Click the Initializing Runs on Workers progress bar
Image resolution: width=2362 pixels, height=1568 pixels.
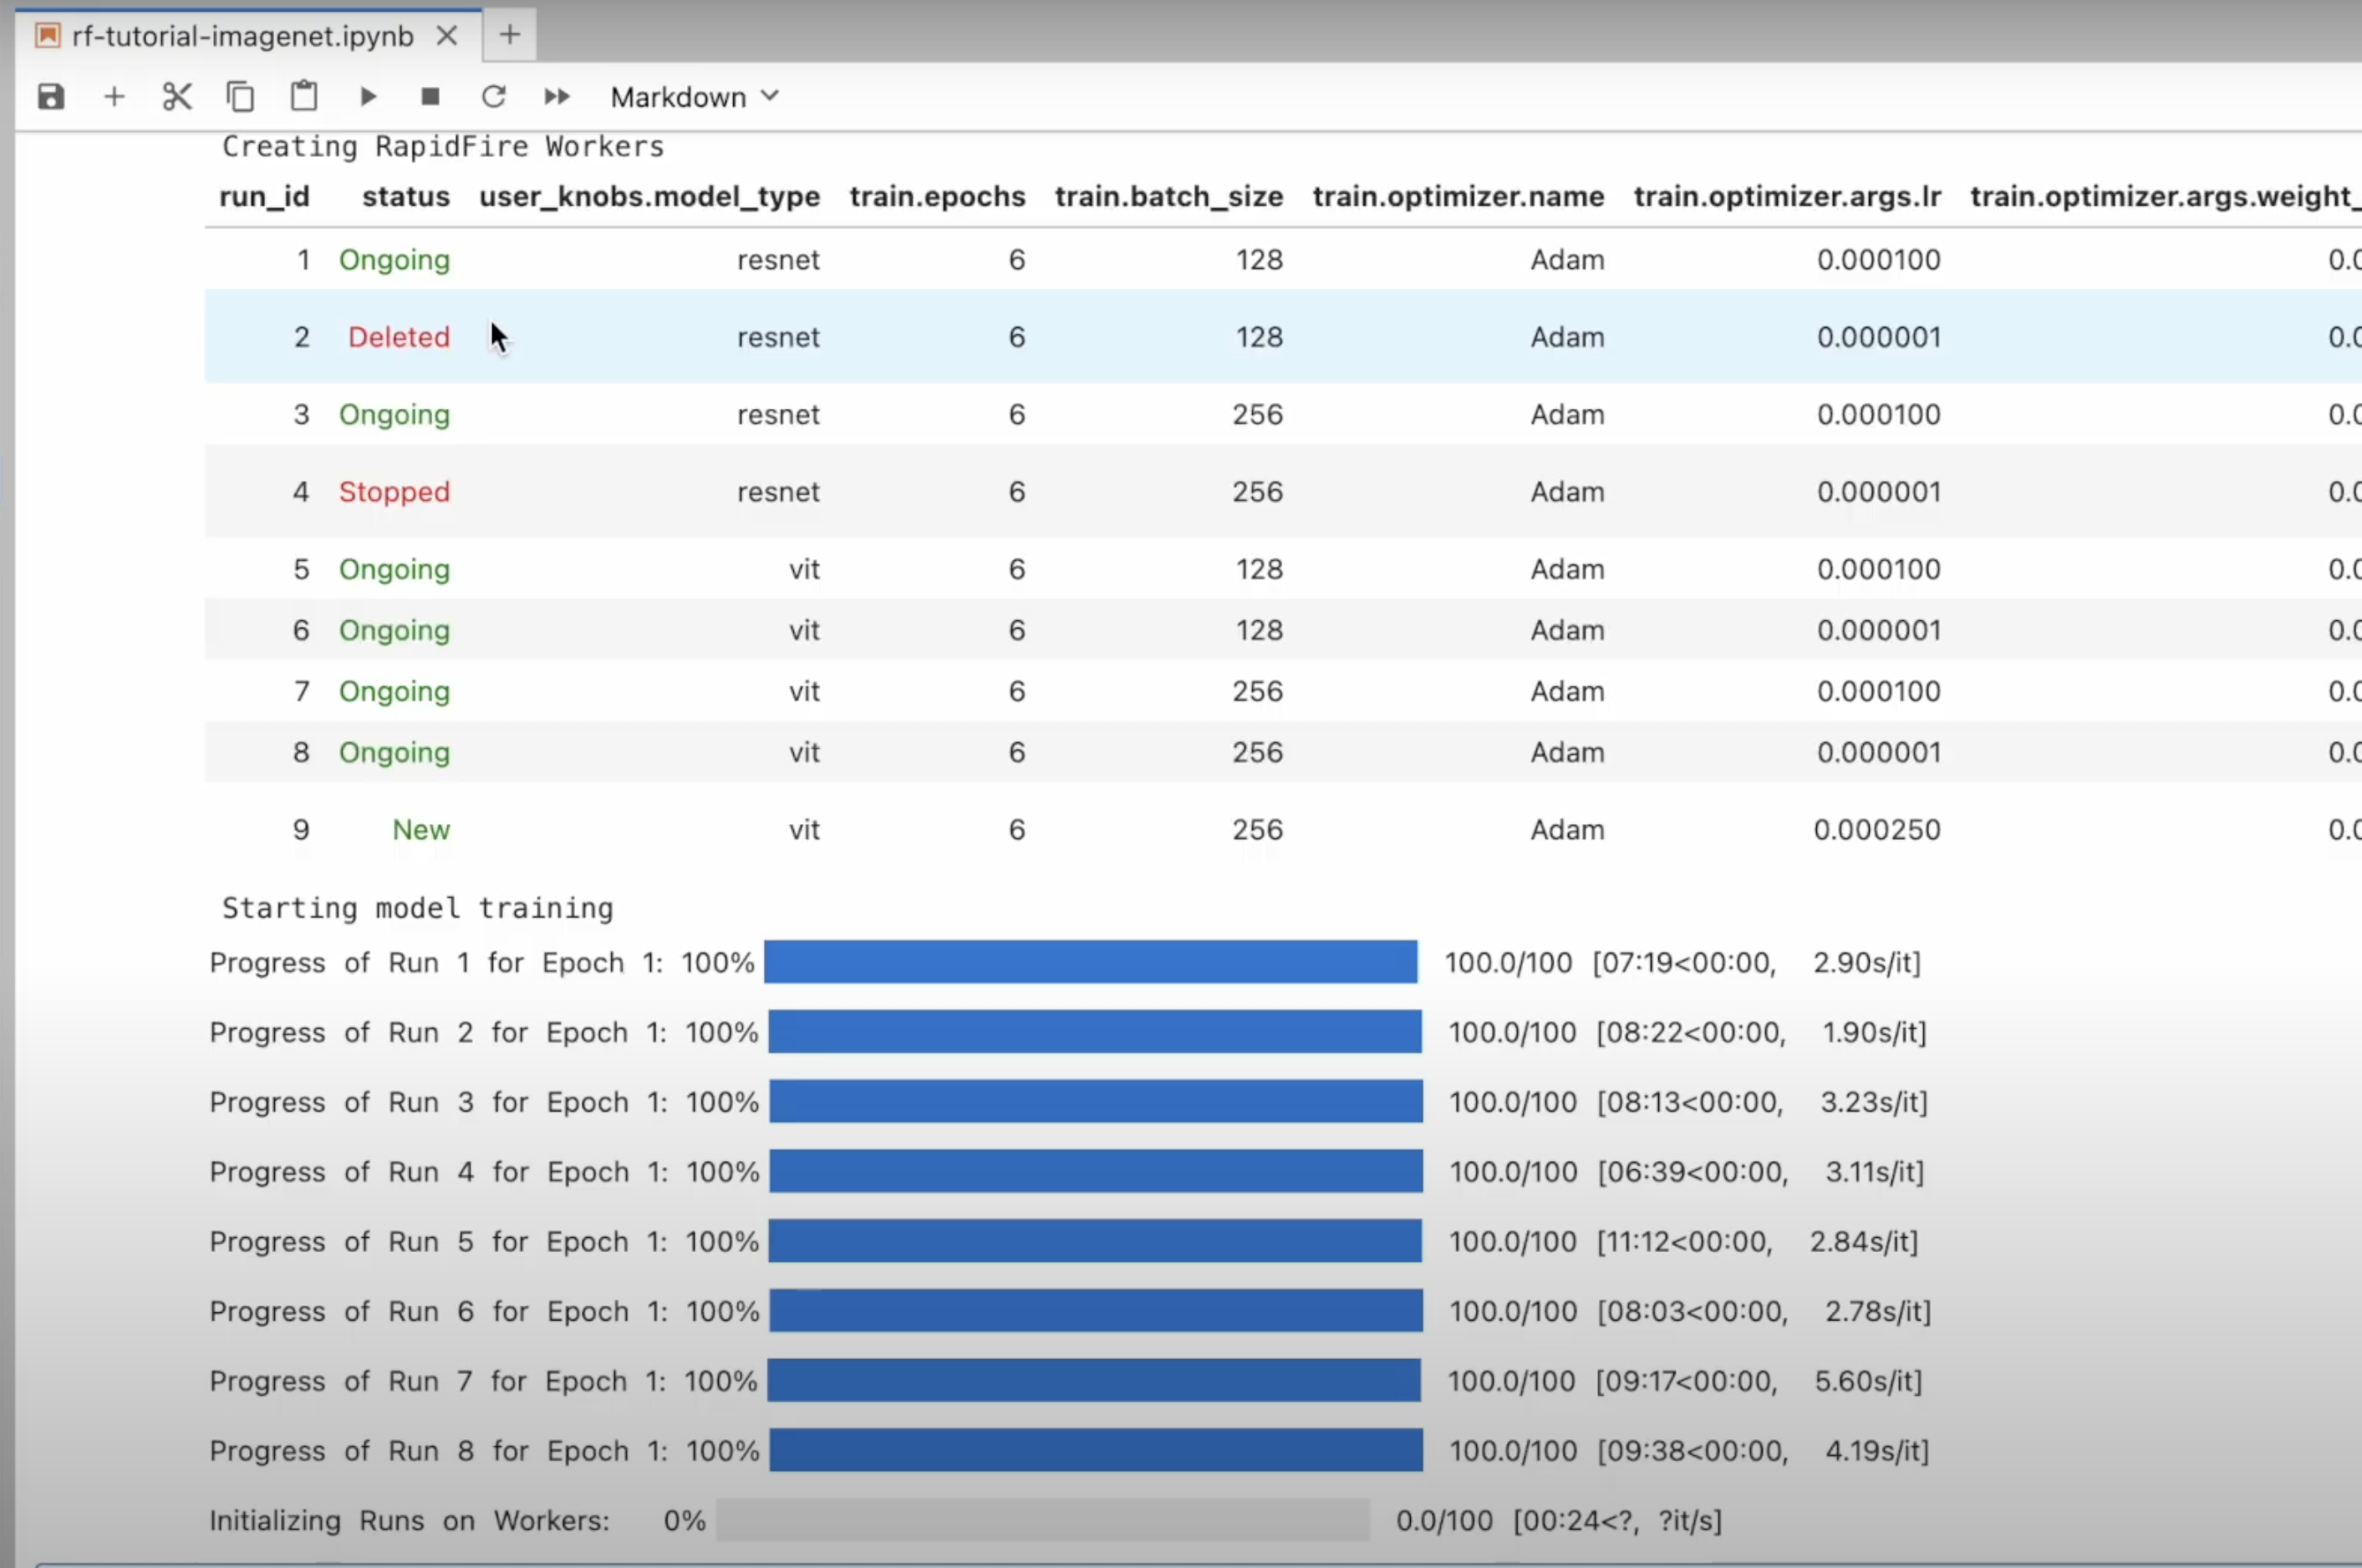click(x=1043, y=1520)
